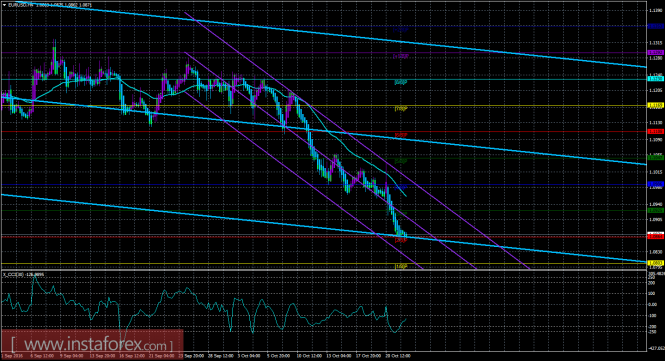This screenshot has height=361, width=665.
Task: Select the teal moving average line end
Action: click(405, 196)
